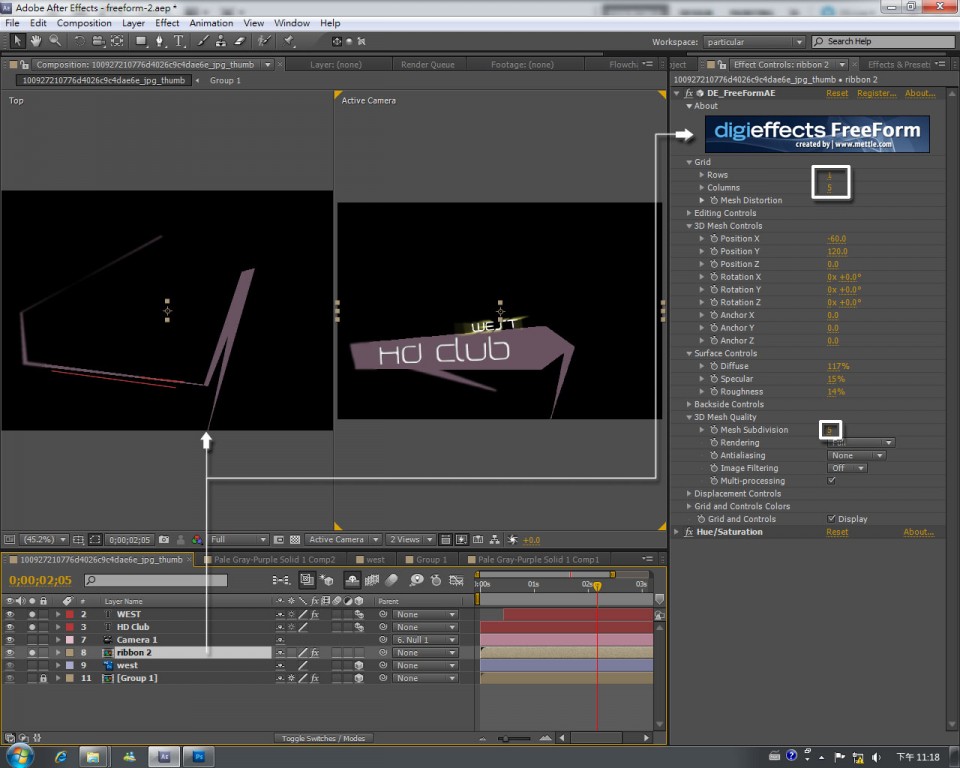Viewport: 960px width, 768px height.
Task: Hide the WEST text layer
Action: tap(10, 614)
